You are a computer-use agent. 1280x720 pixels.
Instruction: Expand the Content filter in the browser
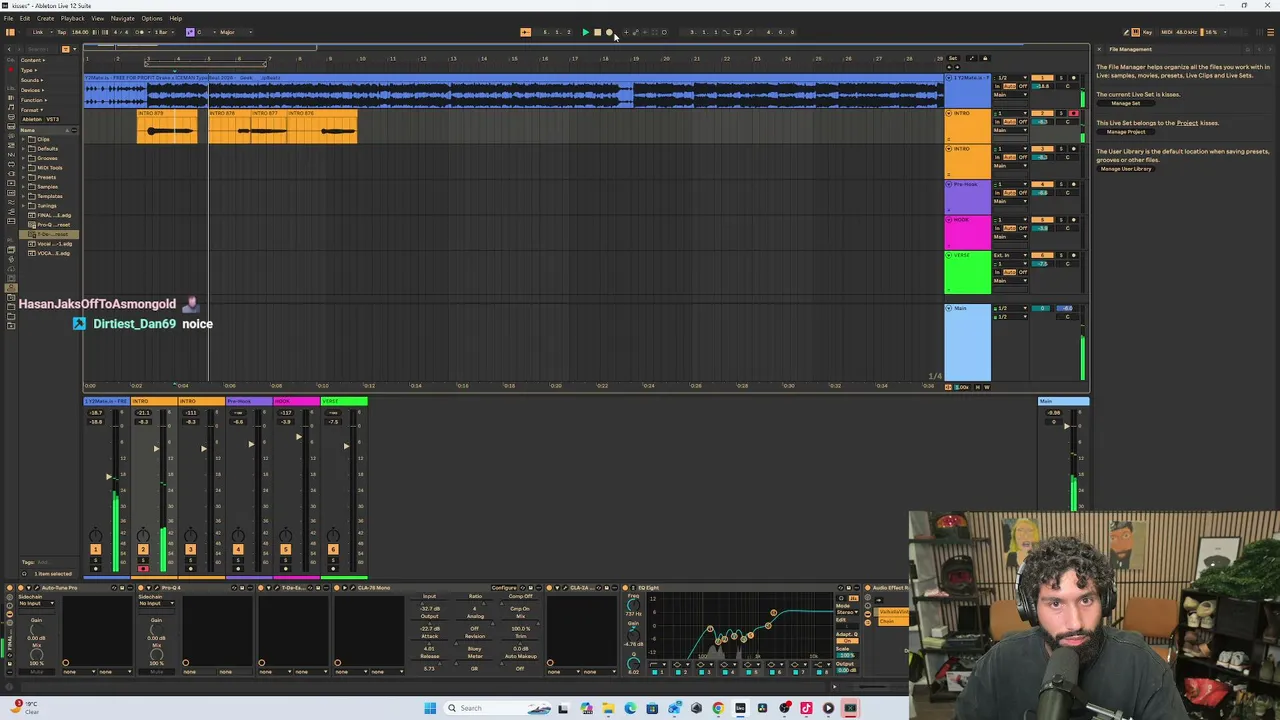point(33,60)
